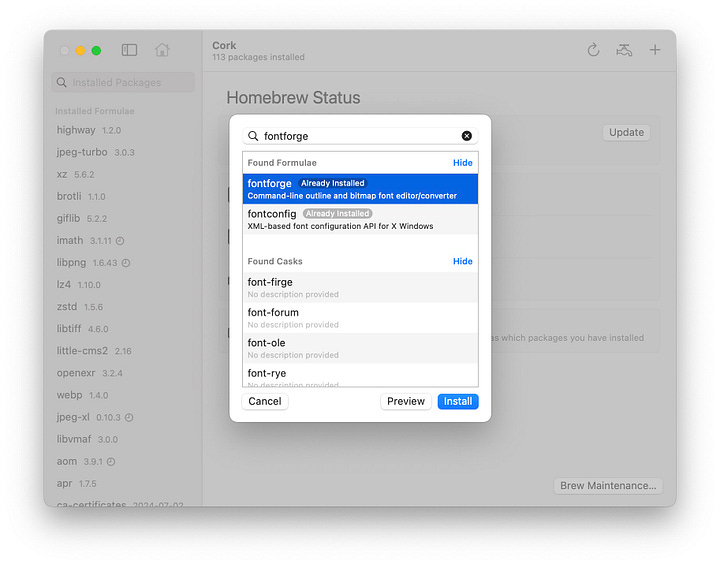Click the Preview button
Screen dimensions: 720x565
406,401
